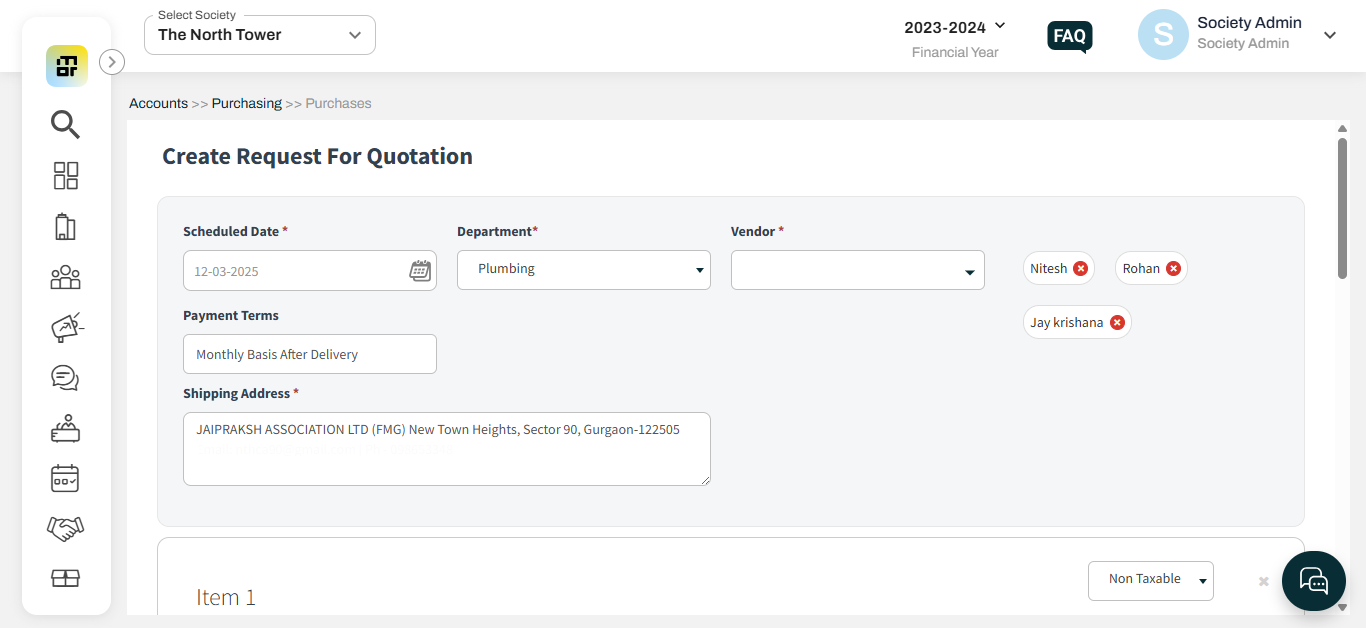This screenshot has height=628, width=1366.
Task: Open the members group icon
Action: pyautogui.click(x=65, y=277)
